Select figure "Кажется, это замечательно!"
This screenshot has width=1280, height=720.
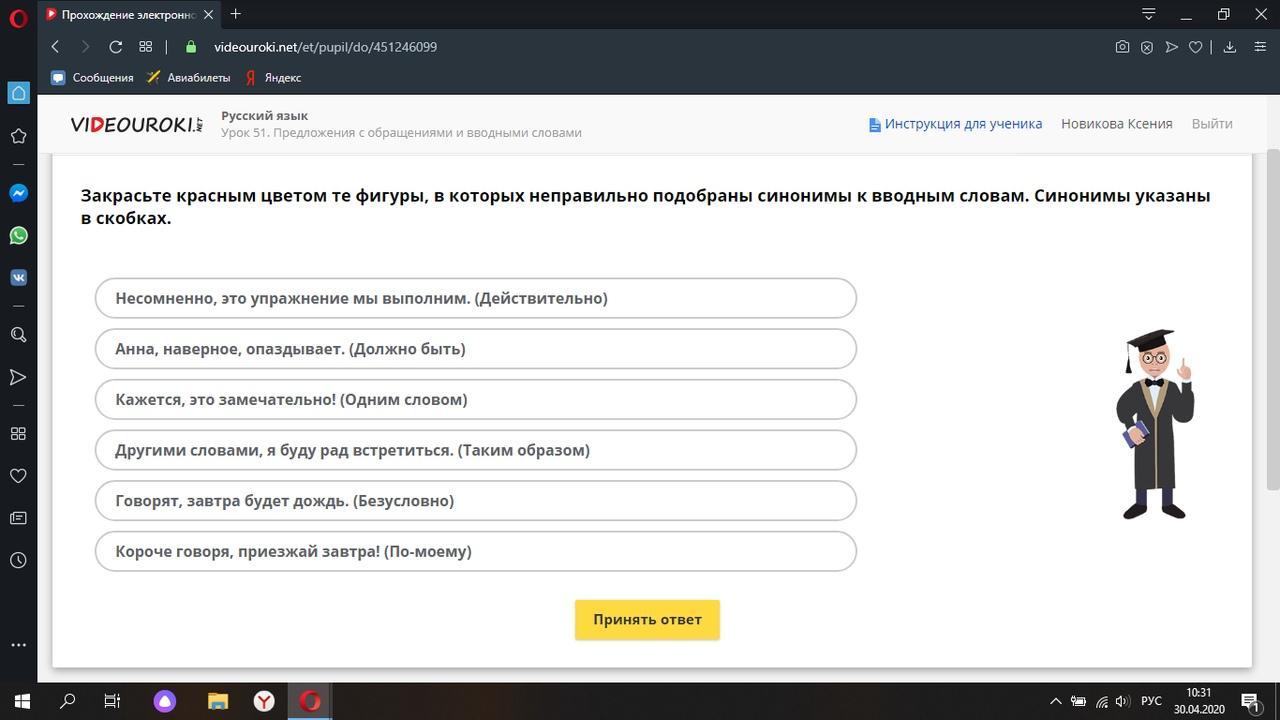pyautogui.click(x=475, y=399)
